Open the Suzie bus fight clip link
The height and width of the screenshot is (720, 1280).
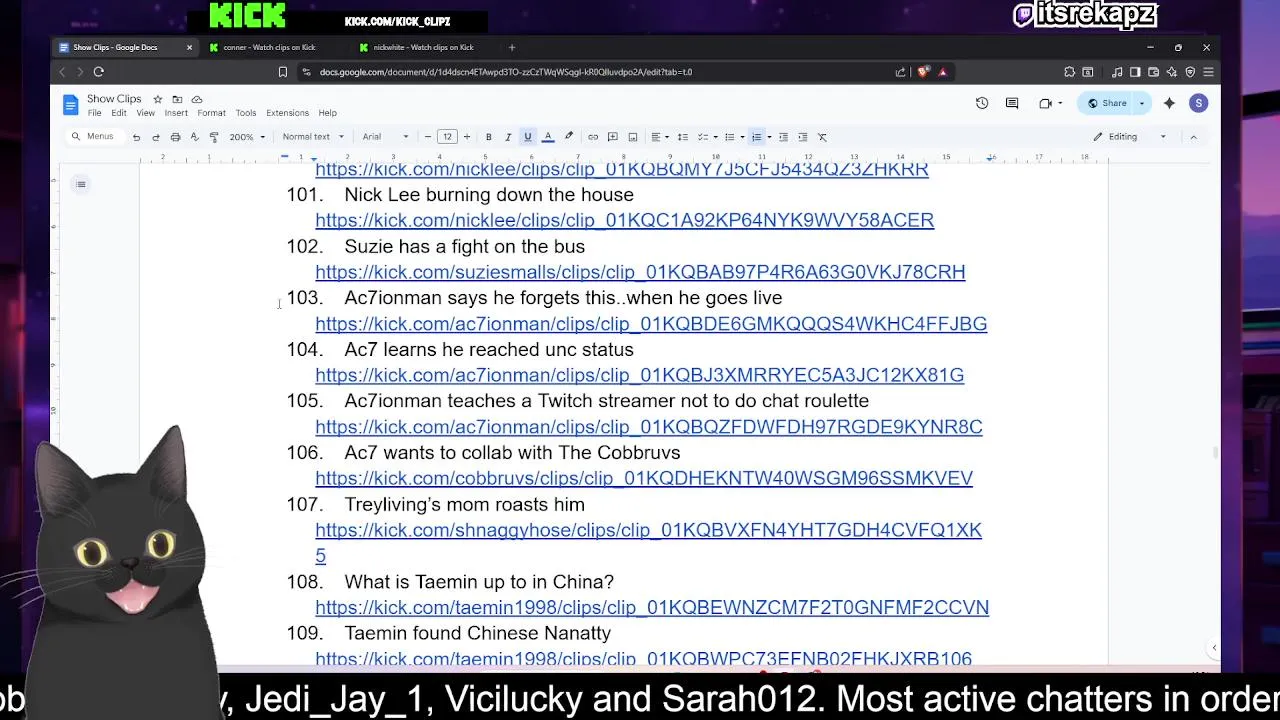640,272
